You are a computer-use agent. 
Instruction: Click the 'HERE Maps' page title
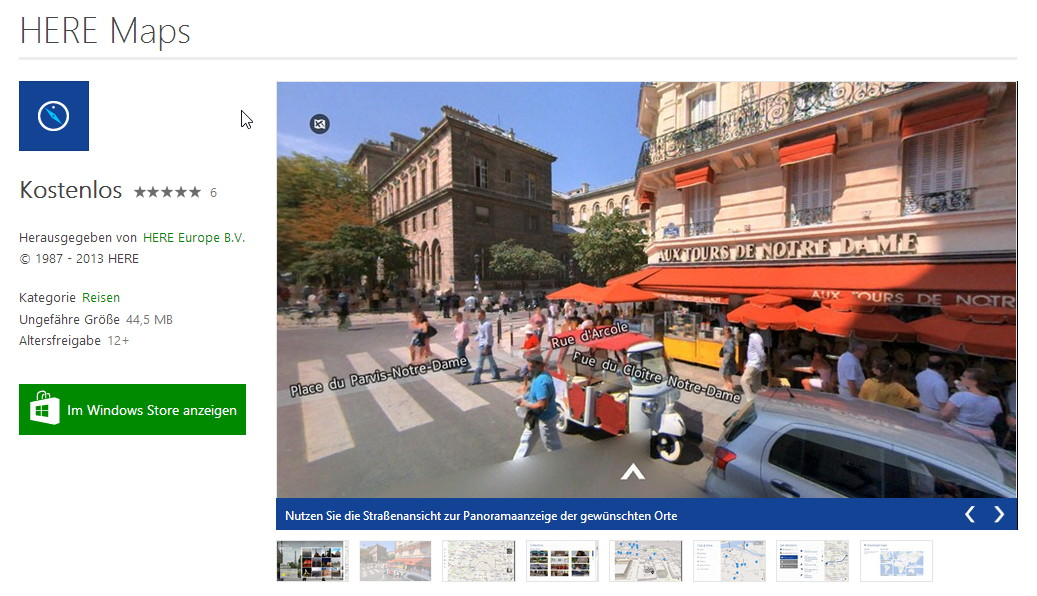tap(105, 31)
